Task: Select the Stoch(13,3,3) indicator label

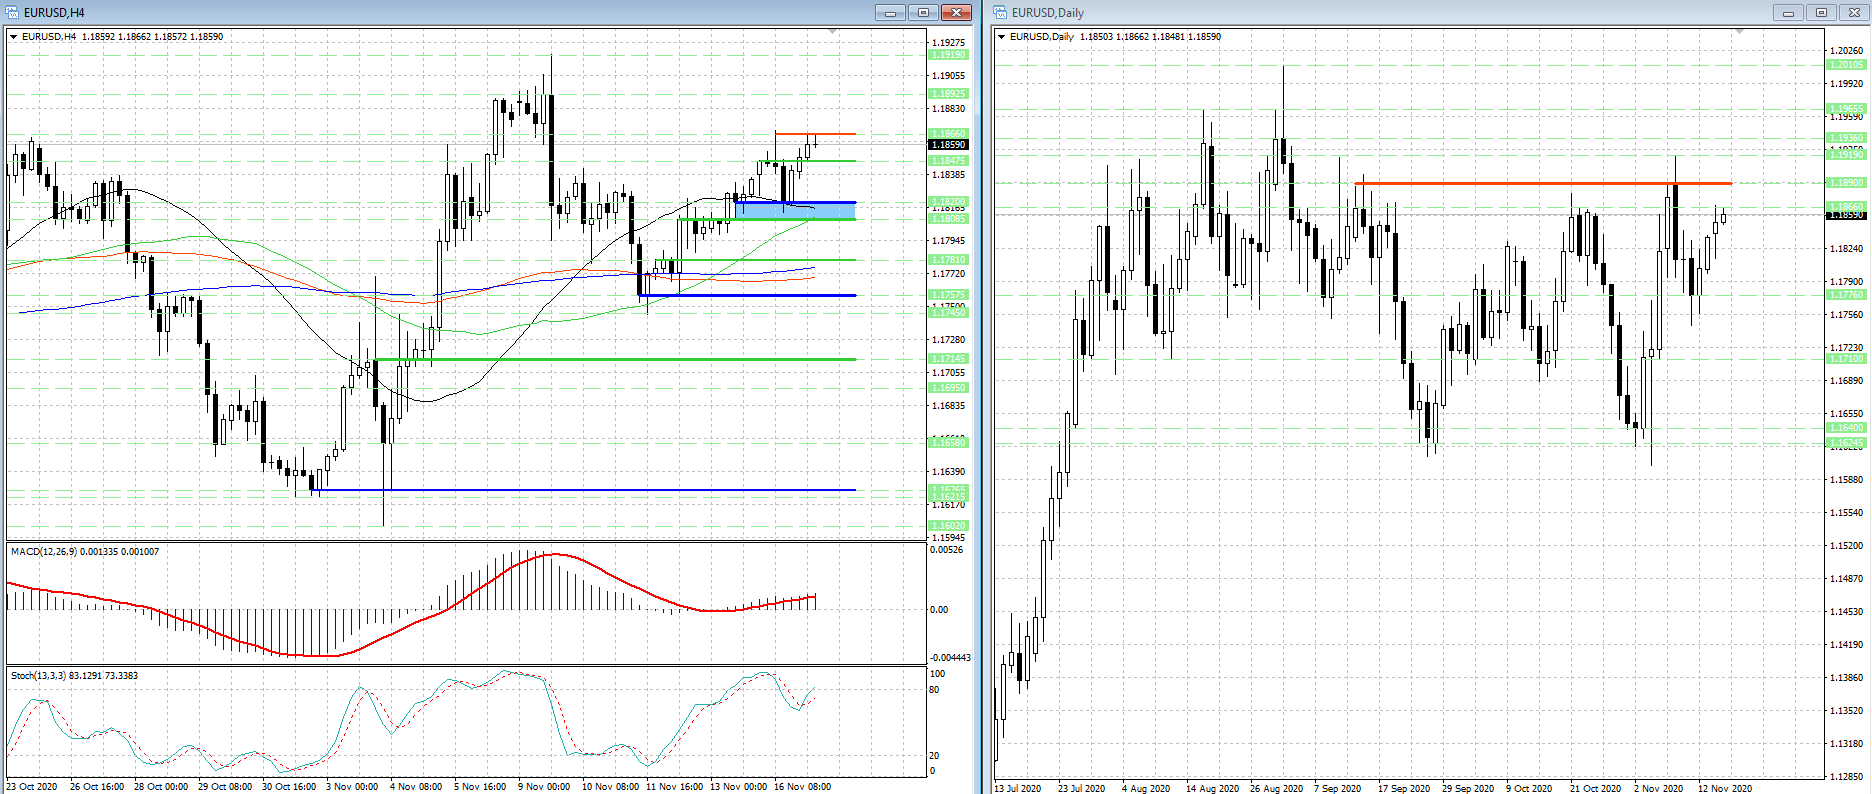Action: [x=75, y=676]
